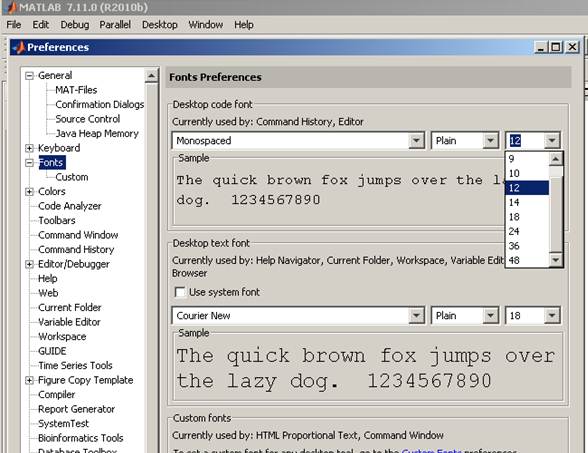
Task: Select Help in the preferences tree
Action: [48, 279]
